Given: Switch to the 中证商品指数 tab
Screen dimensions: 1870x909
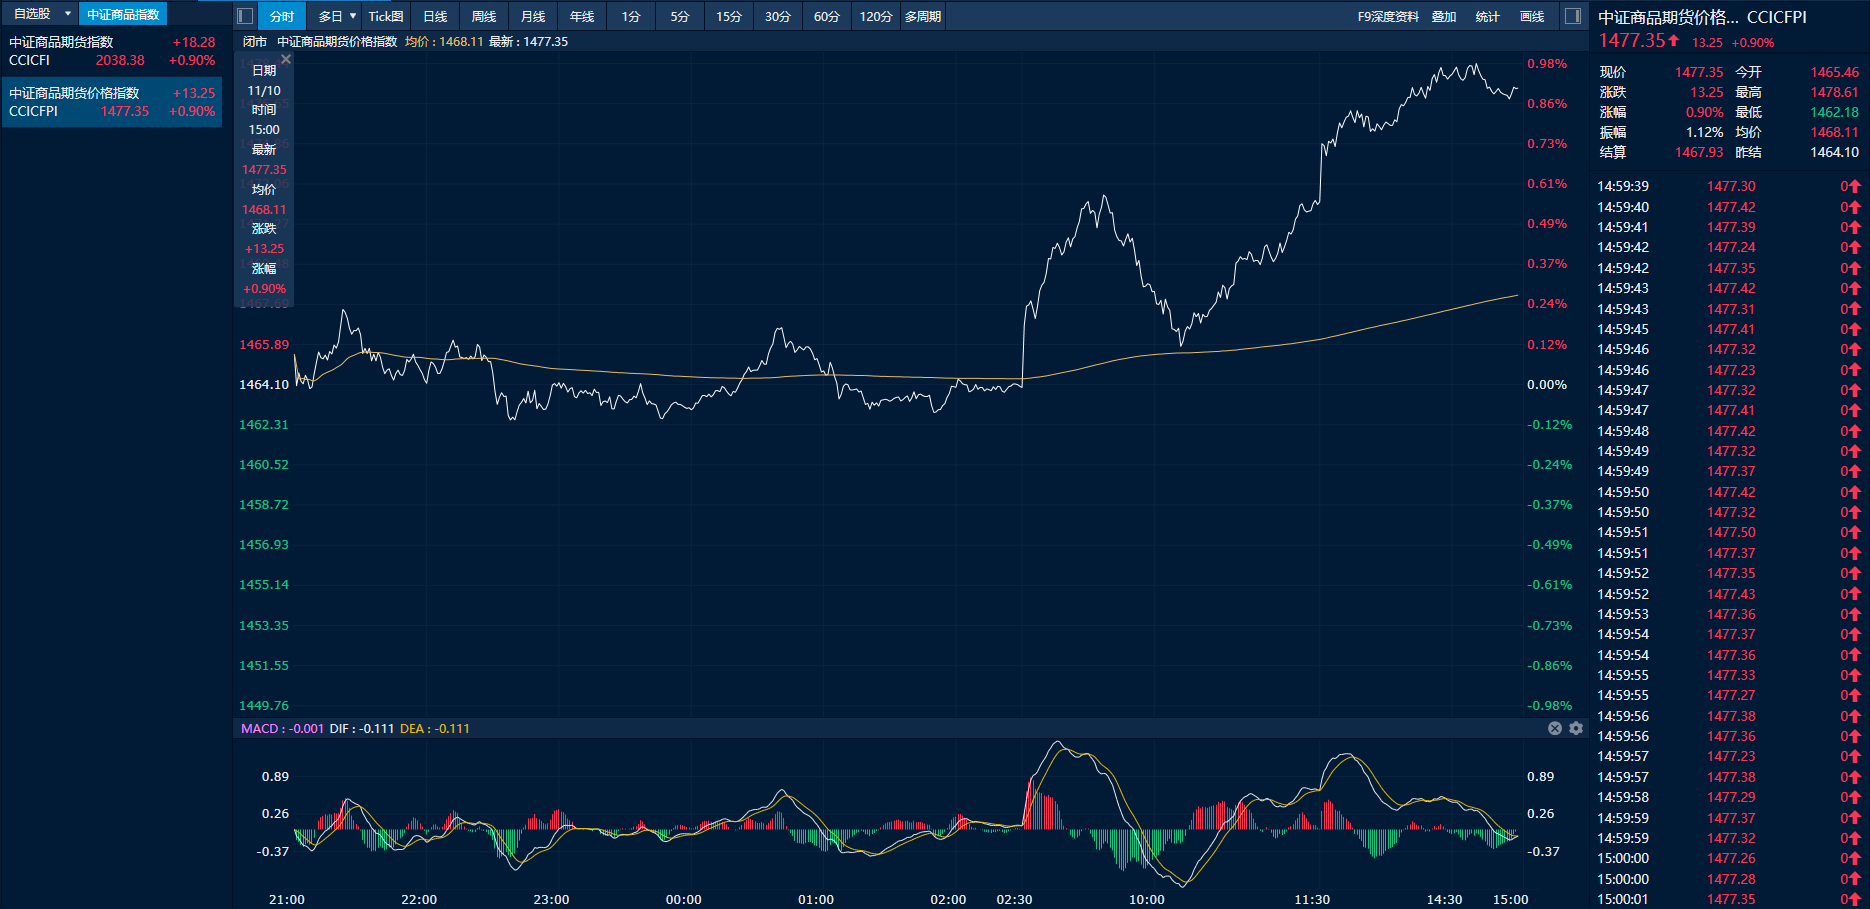Looking at the screenshot, I should point(123,14).
